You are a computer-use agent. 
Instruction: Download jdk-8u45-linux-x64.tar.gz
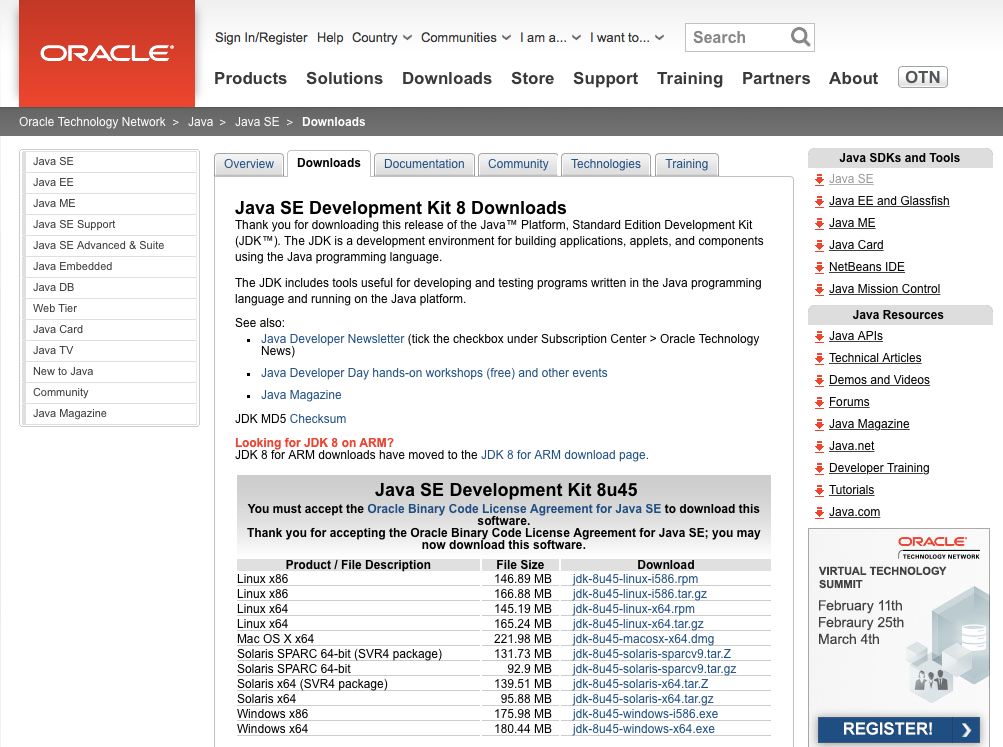coord(638,624)
